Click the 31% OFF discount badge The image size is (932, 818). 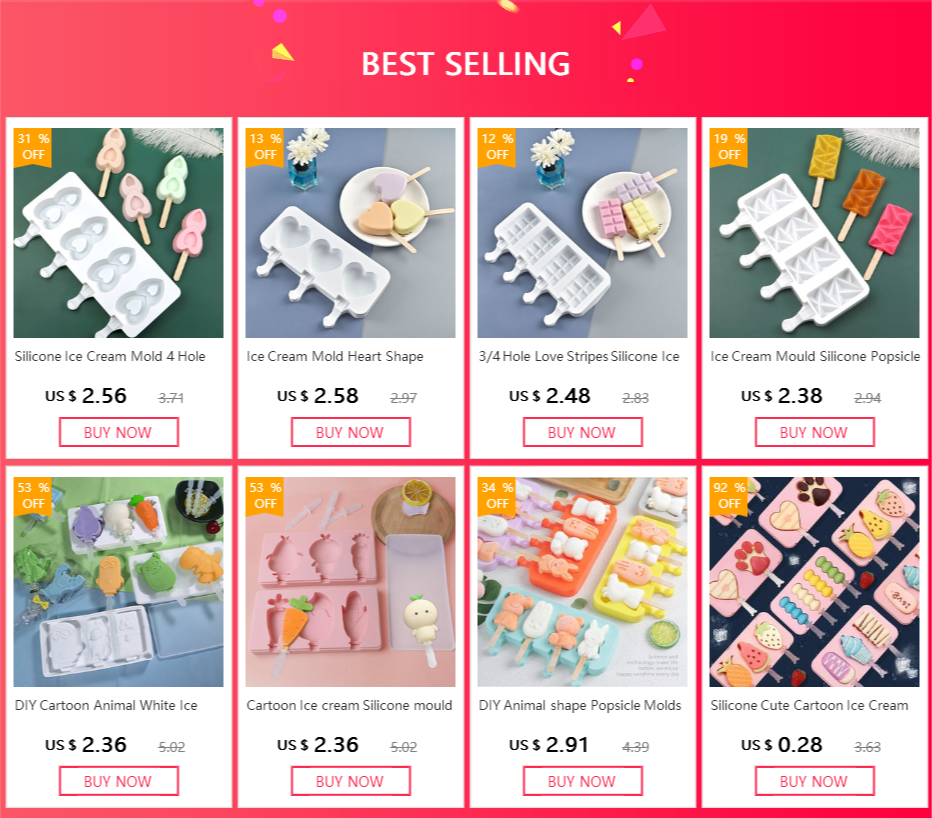[x=33, y=147]
